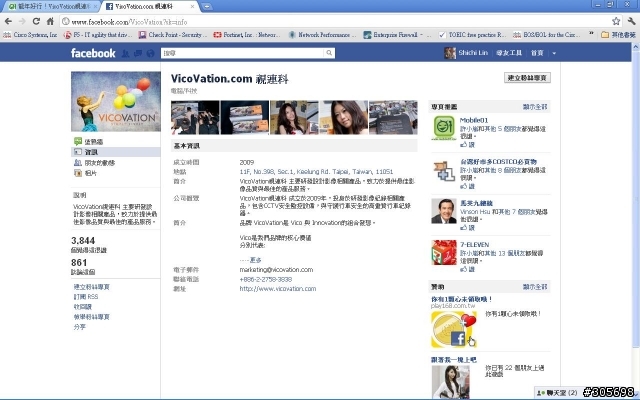Open Mobile01 page name link

click(x=474, y=120)
